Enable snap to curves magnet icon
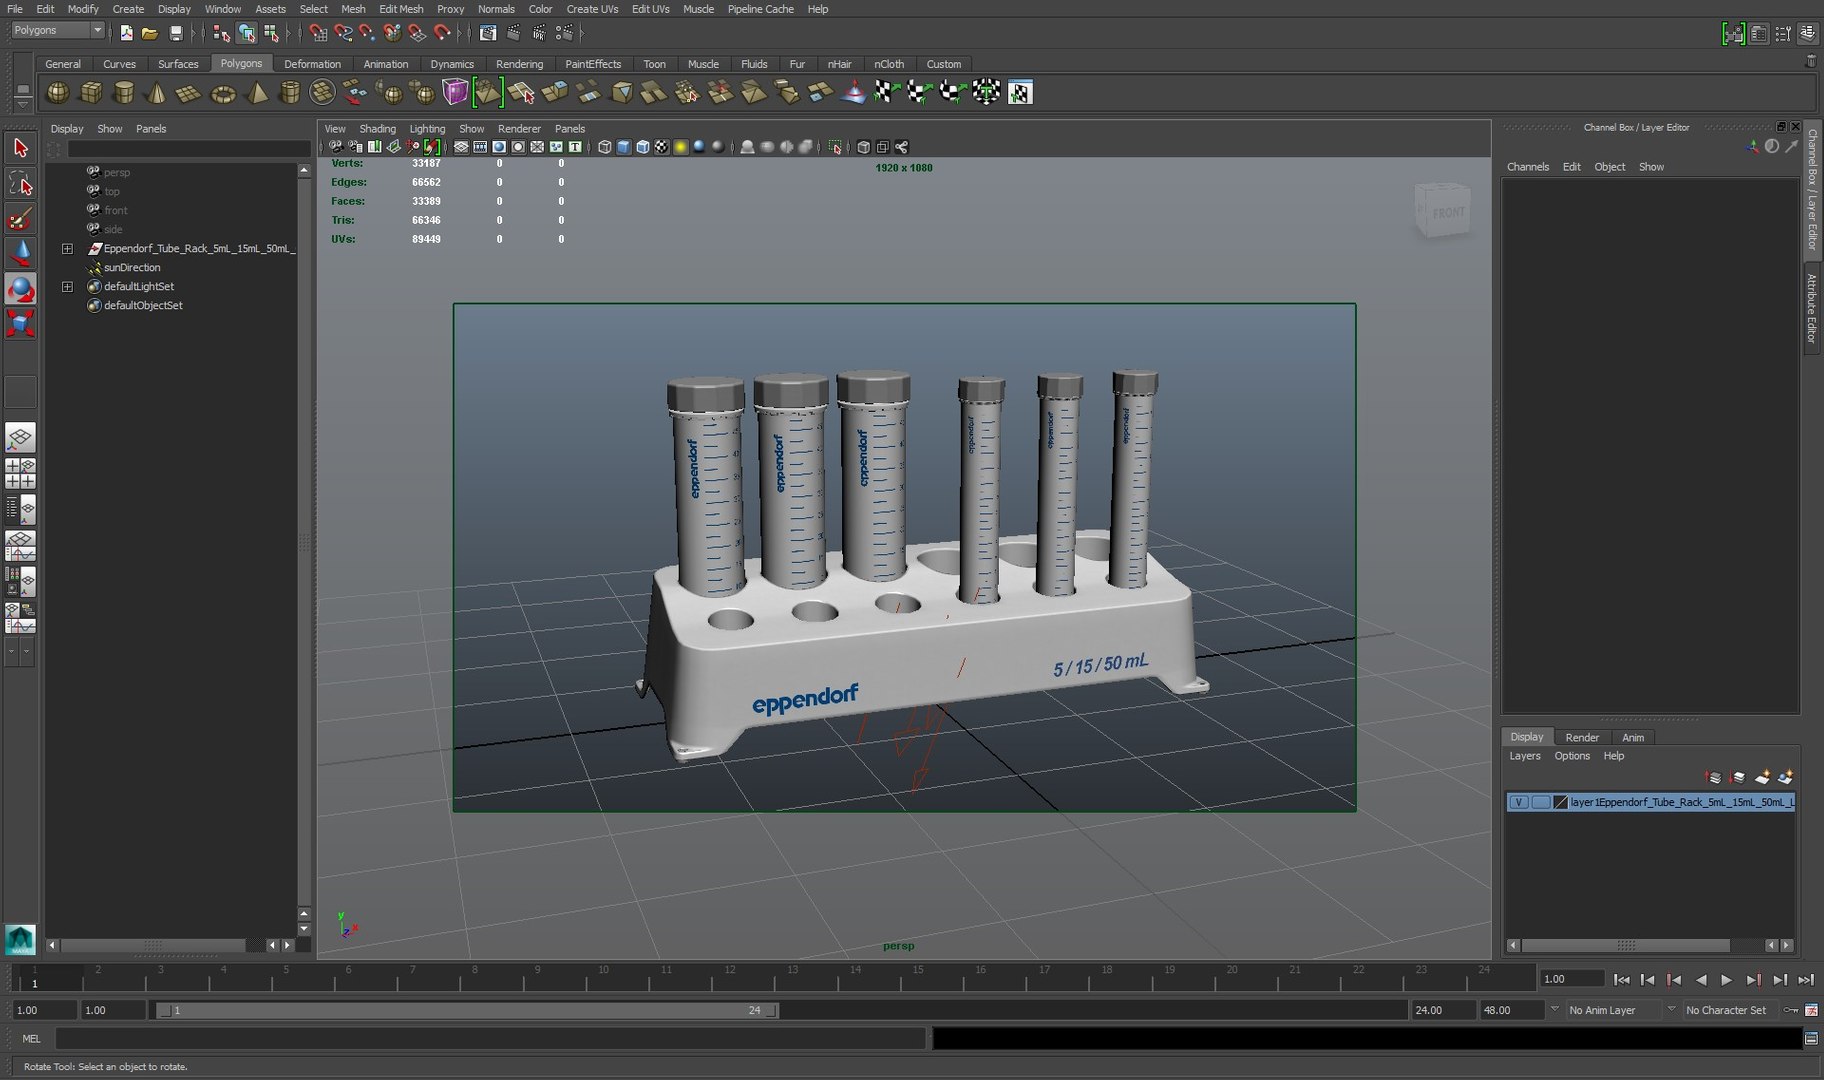Screen dimensions: 1824x1080 (343, 33)
